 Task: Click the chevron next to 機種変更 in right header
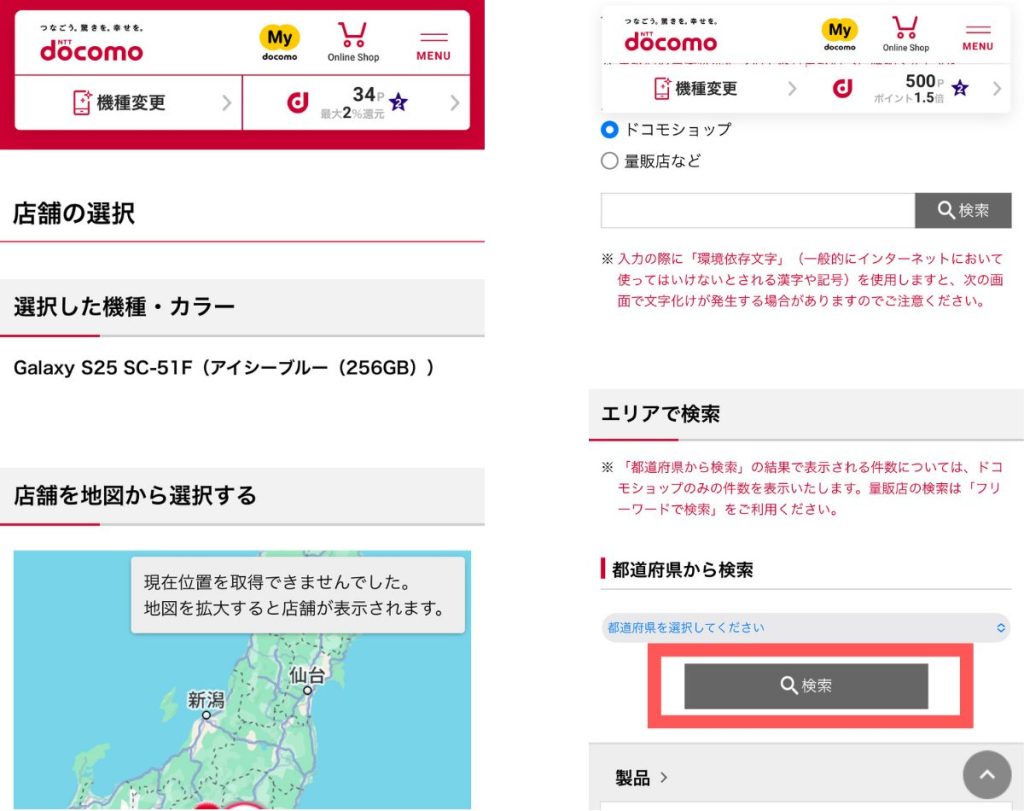click(792, 88)
